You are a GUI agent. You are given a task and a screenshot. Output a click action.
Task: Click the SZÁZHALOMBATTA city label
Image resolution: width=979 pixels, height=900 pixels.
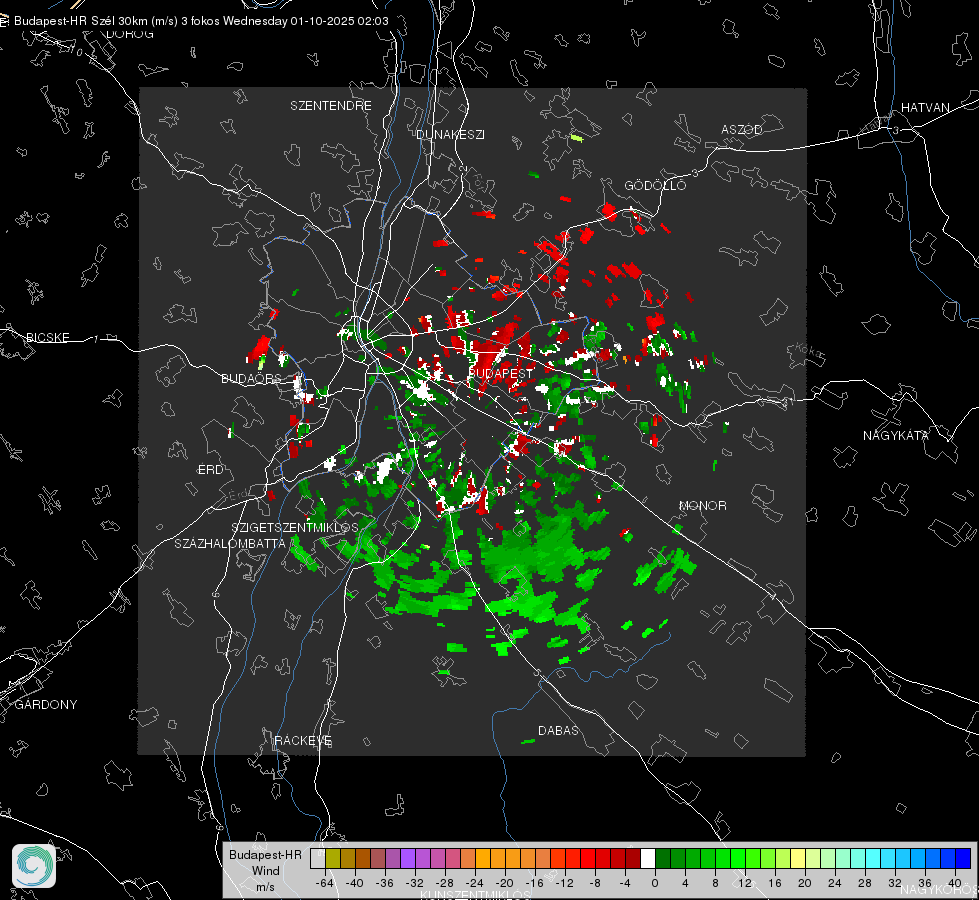230,543
